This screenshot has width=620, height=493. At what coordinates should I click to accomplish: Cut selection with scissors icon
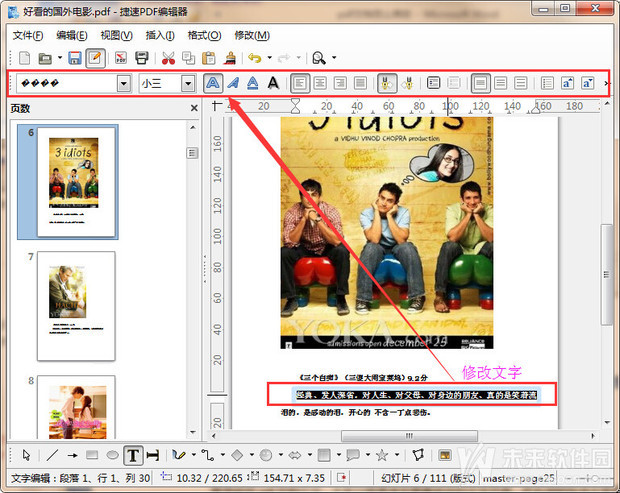point(168,58)
